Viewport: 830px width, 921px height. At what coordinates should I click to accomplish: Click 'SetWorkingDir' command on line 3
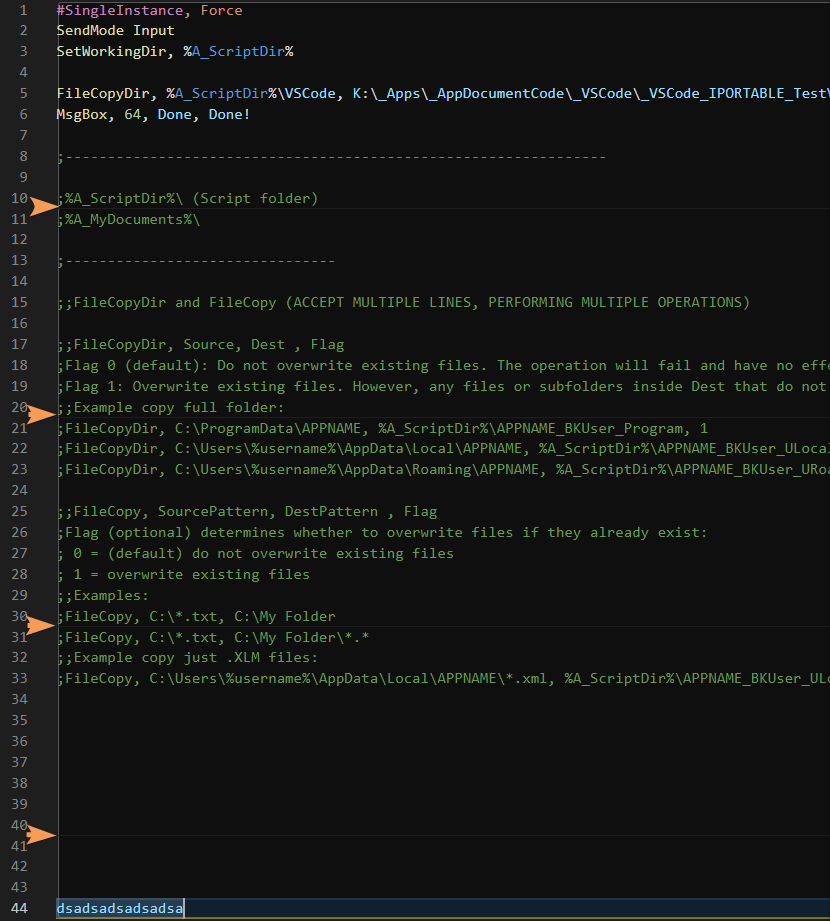point(111,52)
